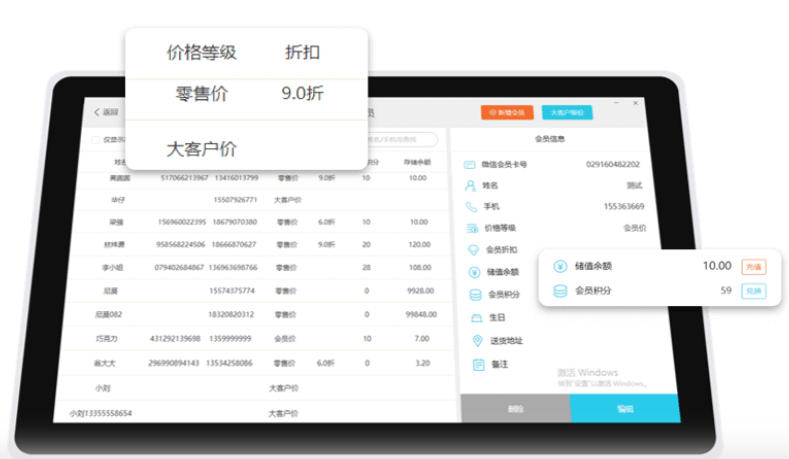The width and height of the screenshot is (789, 459).
Task: Select member row with card number 958568224506
Action: [x=259, y=245]
